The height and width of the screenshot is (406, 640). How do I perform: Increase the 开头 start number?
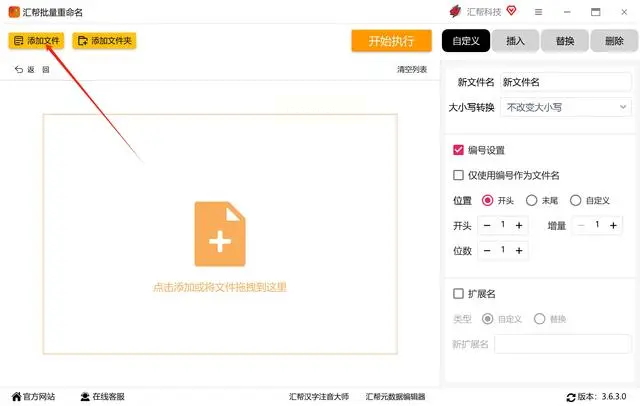click(519, 225)
